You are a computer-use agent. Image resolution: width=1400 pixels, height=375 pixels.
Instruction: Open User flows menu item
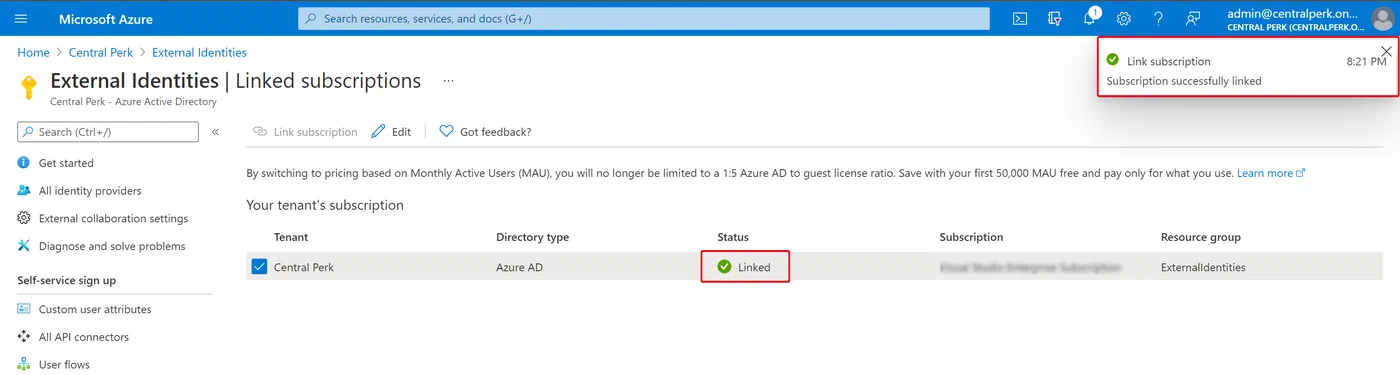[64, 365]
